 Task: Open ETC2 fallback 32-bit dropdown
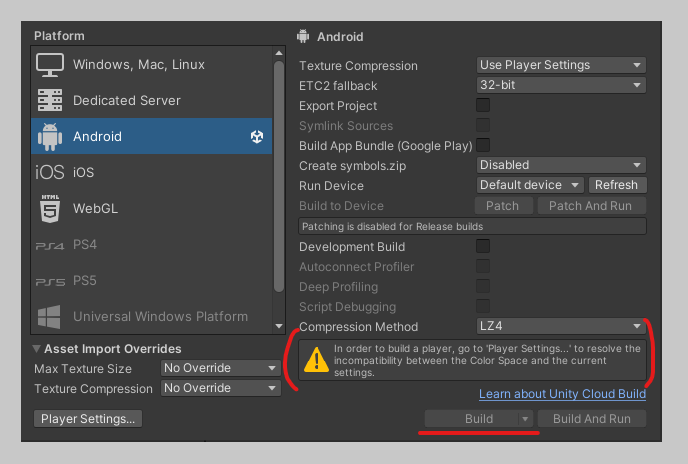point(561,85)
